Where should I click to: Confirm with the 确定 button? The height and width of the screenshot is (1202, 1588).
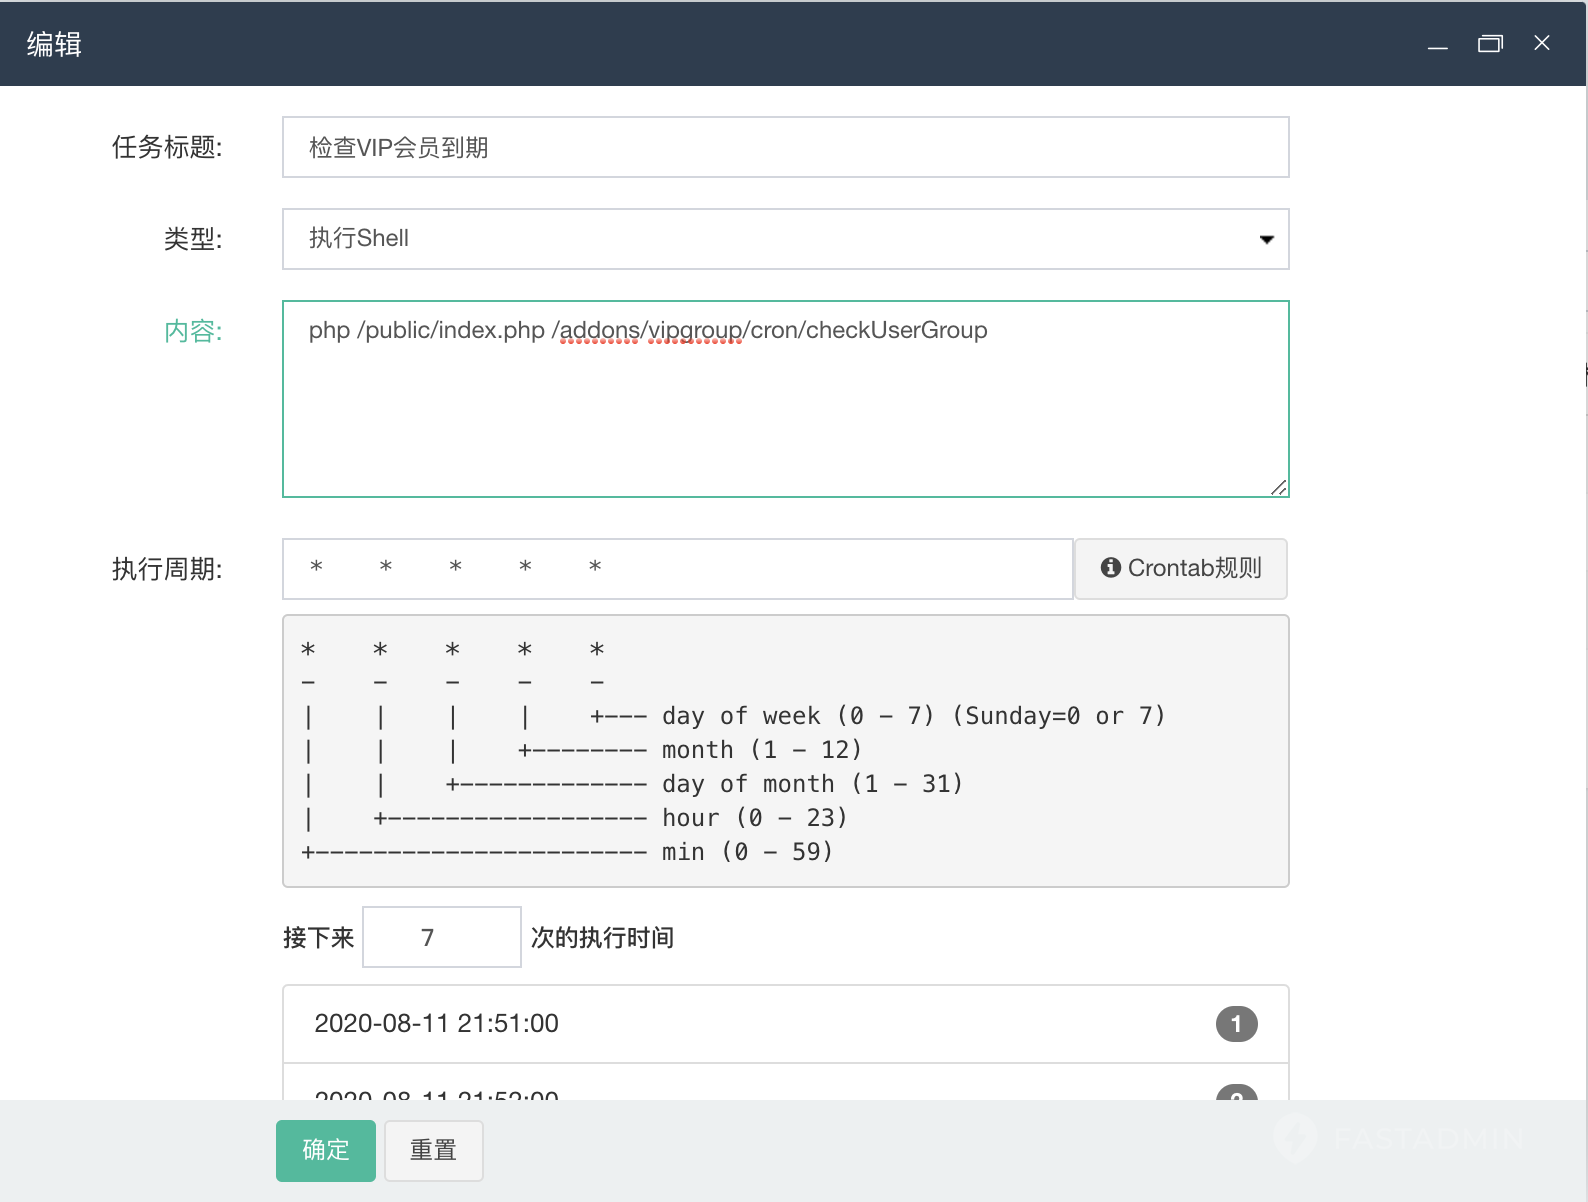[x=326, y=1151]
